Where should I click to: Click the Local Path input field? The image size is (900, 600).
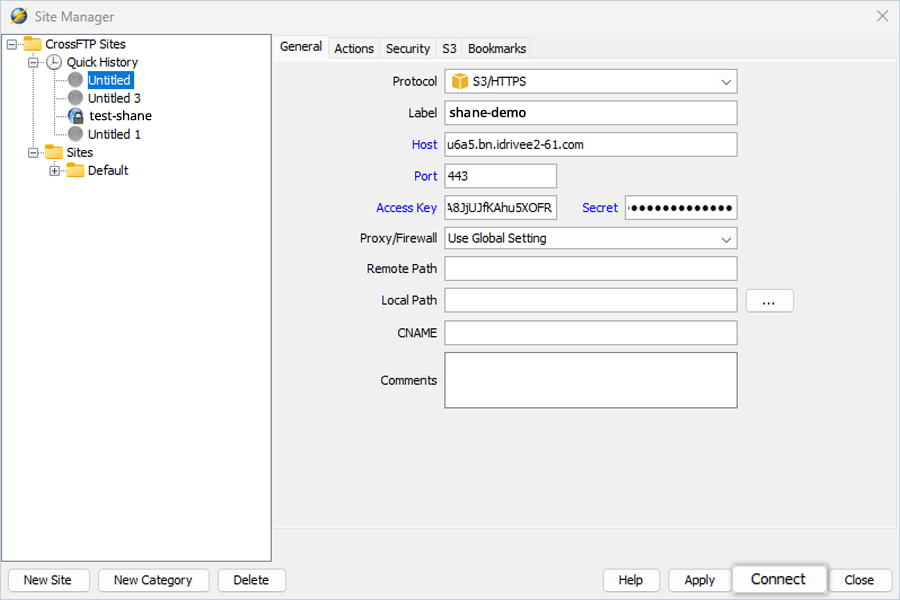591,300
